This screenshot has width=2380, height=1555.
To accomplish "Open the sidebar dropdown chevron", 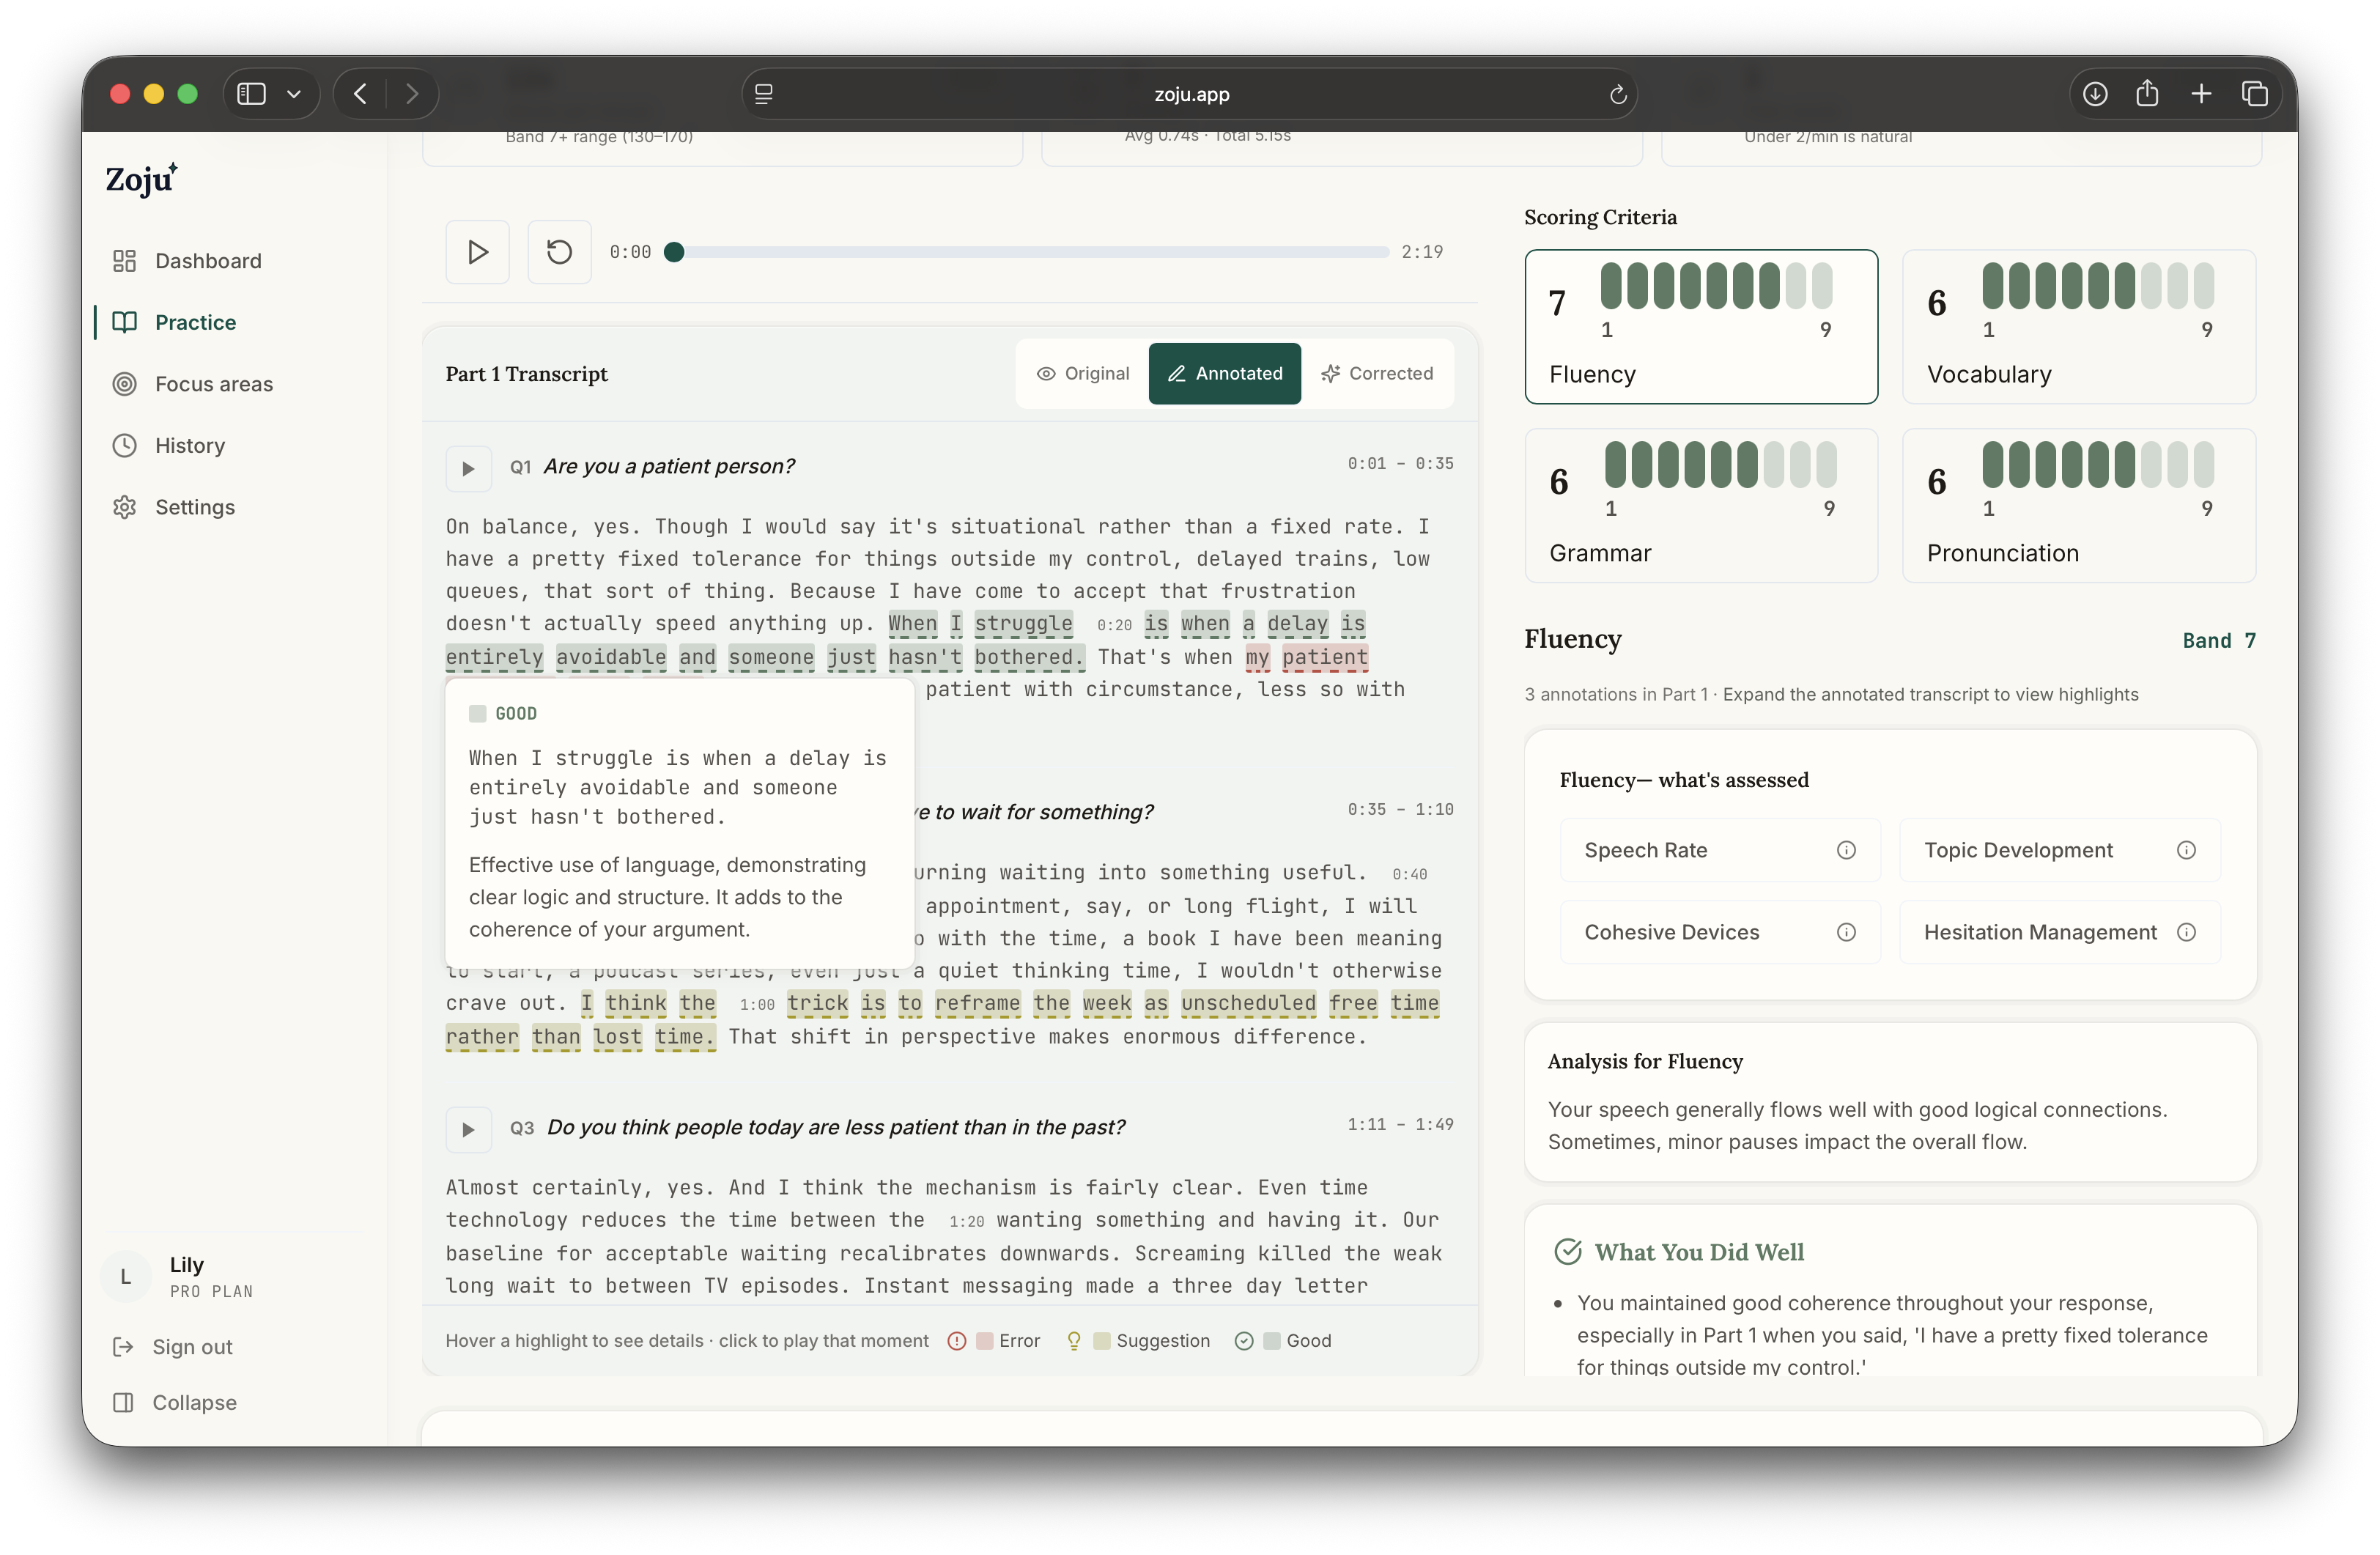I will (x=294, y=94).
